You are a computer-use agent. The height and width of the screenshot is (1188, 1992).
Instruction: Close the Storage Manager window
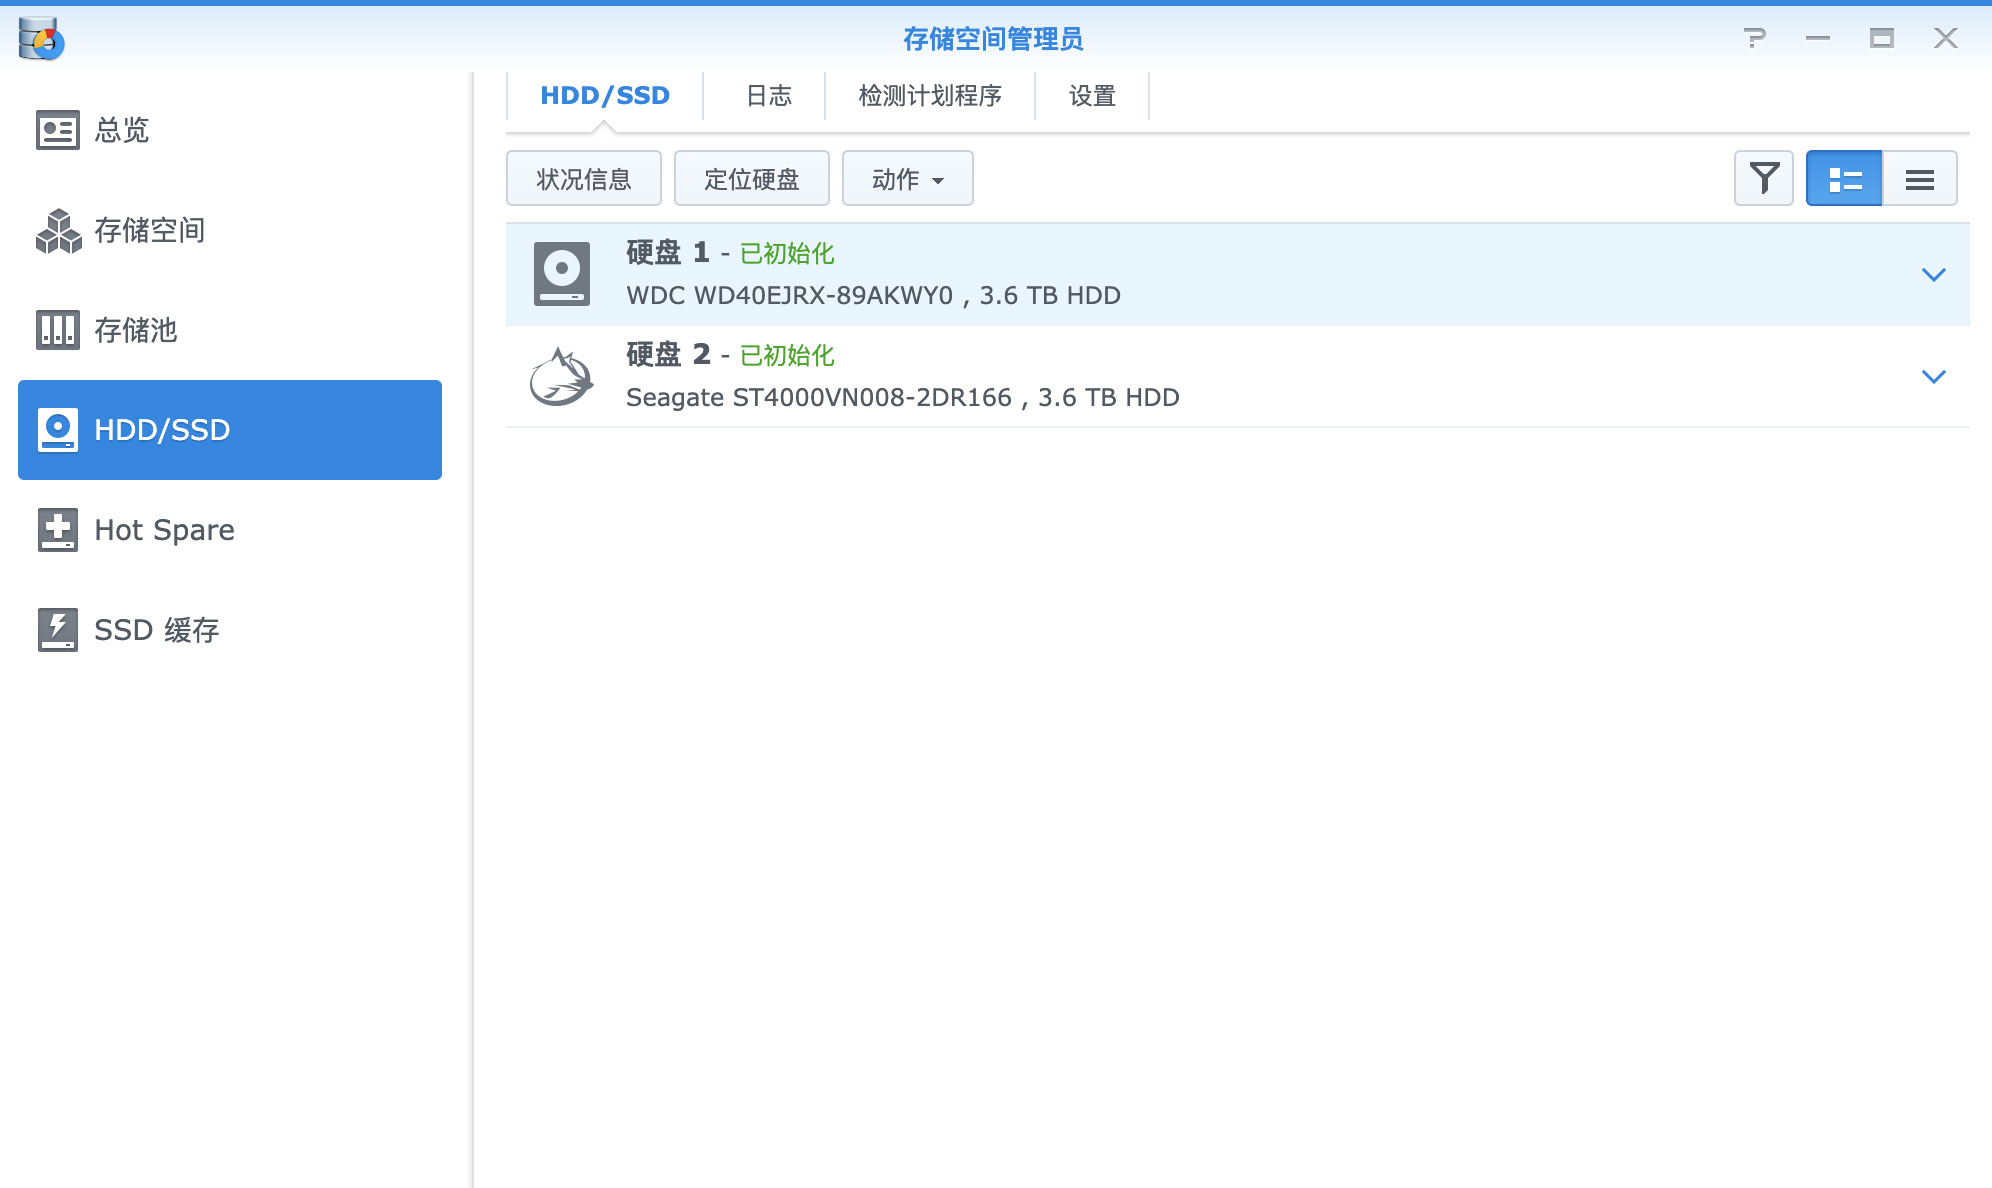pyautogui.click(x=1946, y=38)
